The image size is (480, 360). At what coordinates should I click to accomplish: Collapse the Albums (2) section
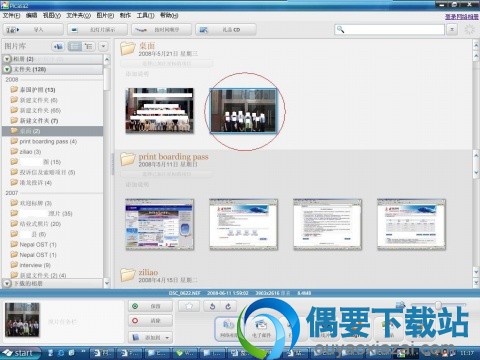tap(7, 59)
